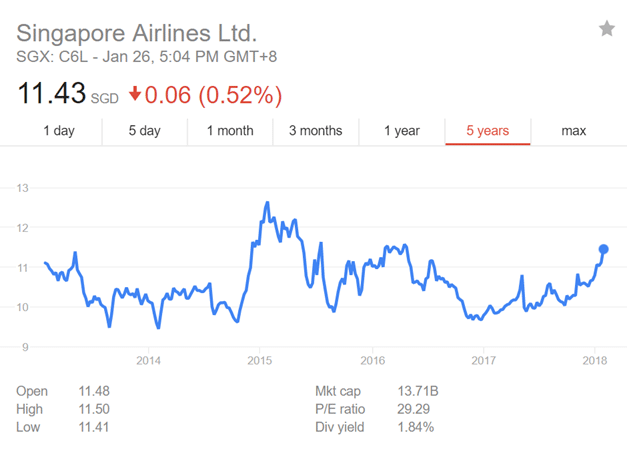The image size is (627, 453).
Task: Choose the 1 year range tab
Action: click(402, 130)
